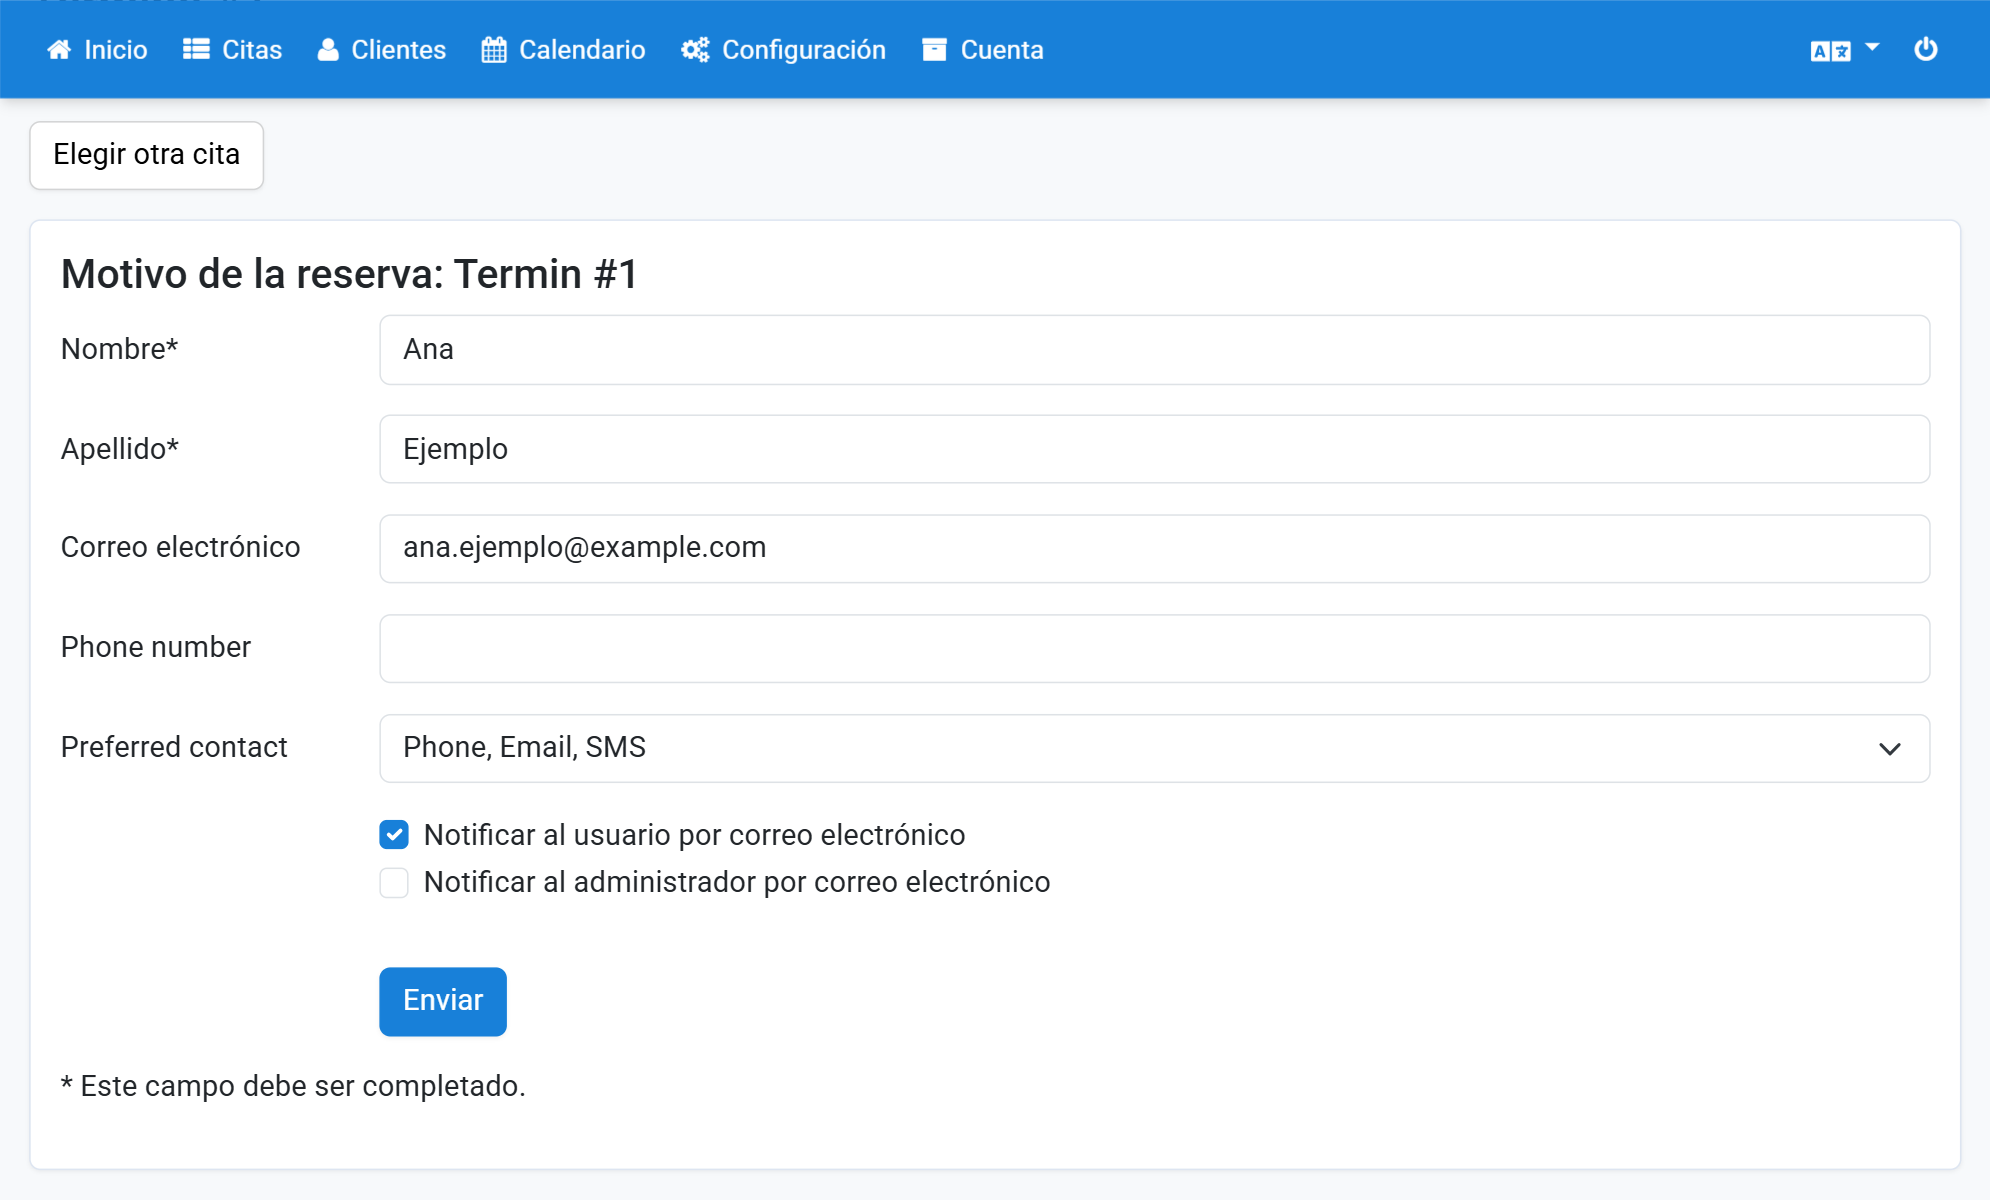Open the Preferred contact dropdown
The height and width of the screenshot is (1200, 1990).
[1154, 748]
